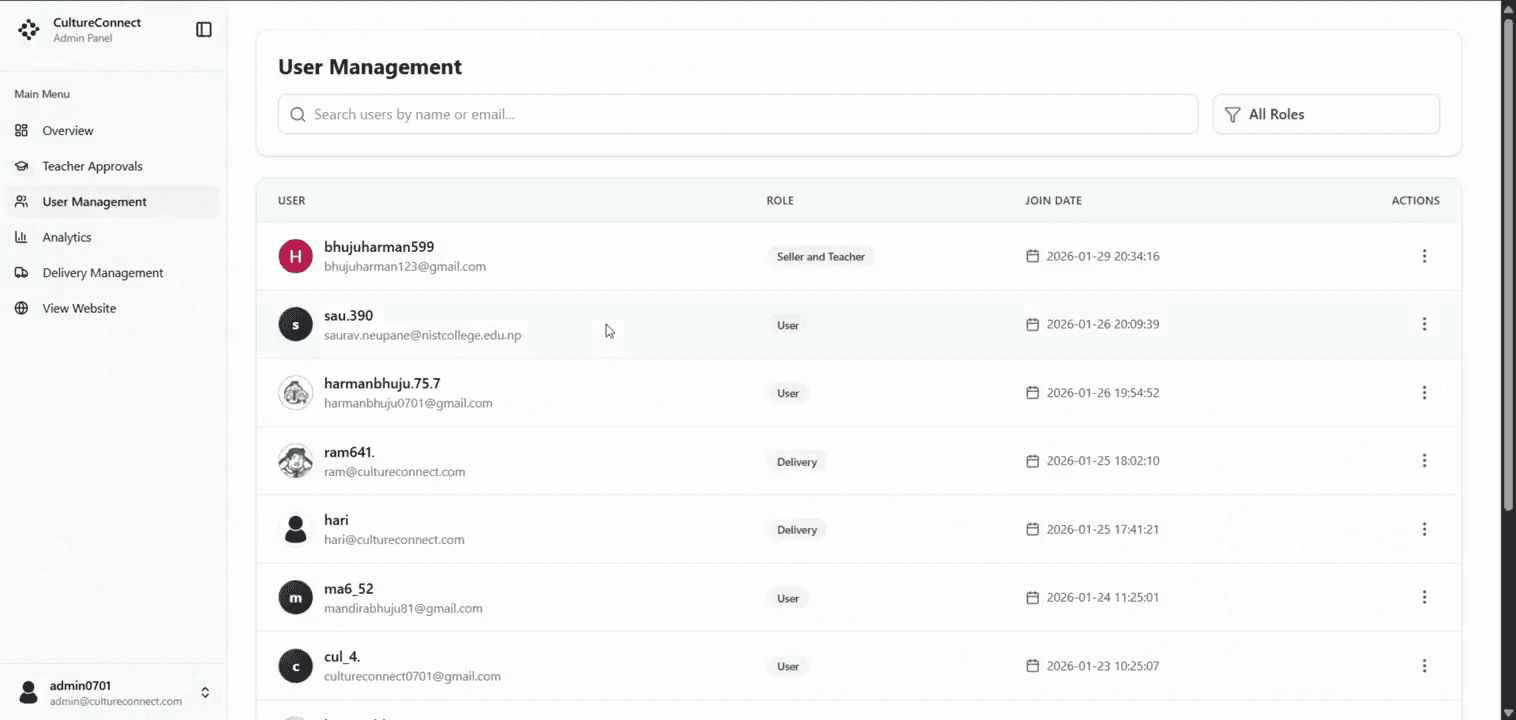The width and height of the screenshot is (1516, 720).
Task: Open the All Roles filter dropdown
Action: 1326,114
